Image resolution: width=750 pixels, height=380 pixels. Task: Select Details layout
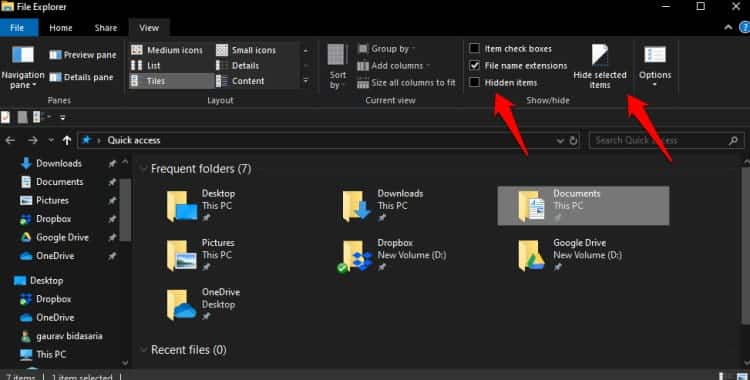tap(238, 66)
